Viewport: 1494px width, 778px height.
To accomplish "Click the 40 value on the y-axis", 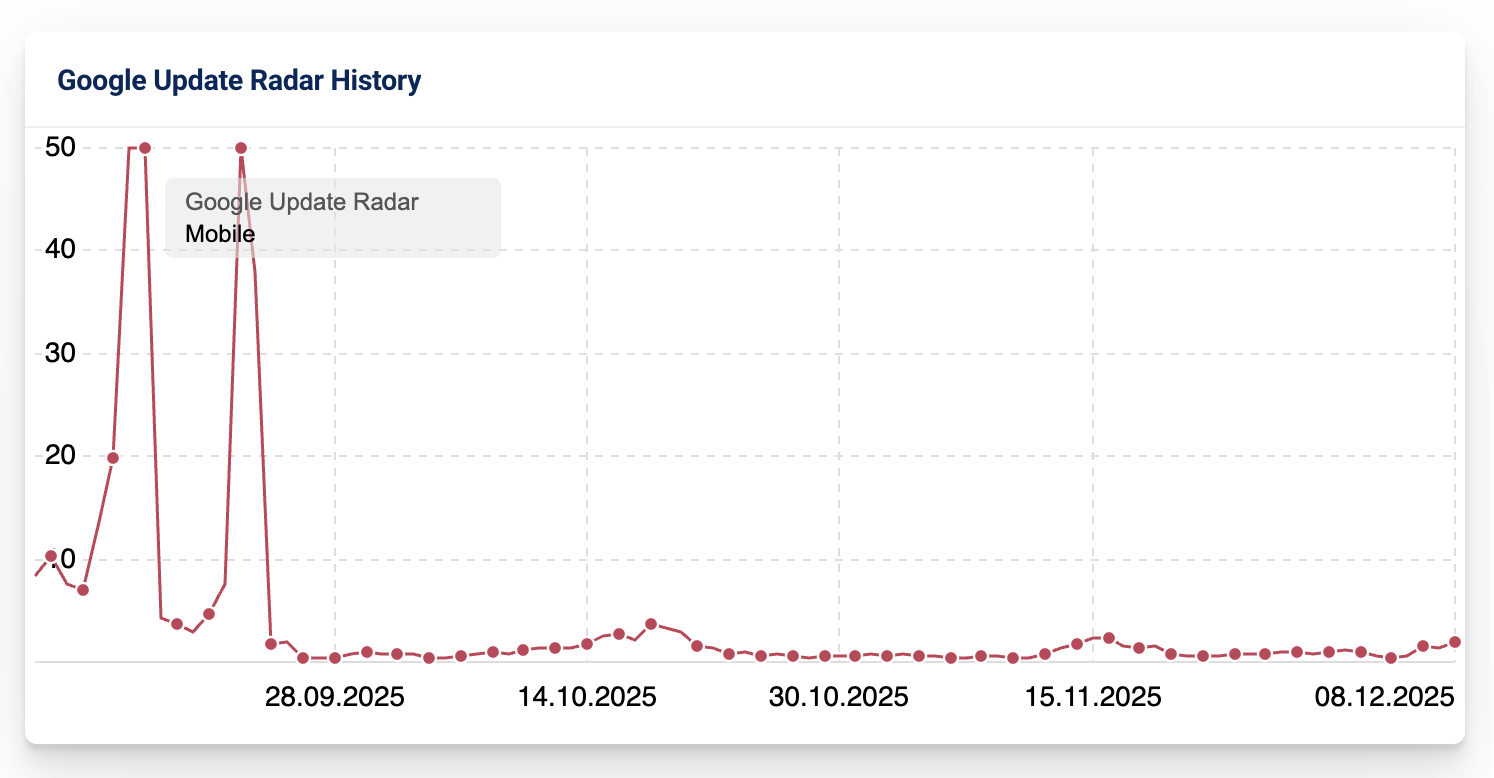I will 62,250.
